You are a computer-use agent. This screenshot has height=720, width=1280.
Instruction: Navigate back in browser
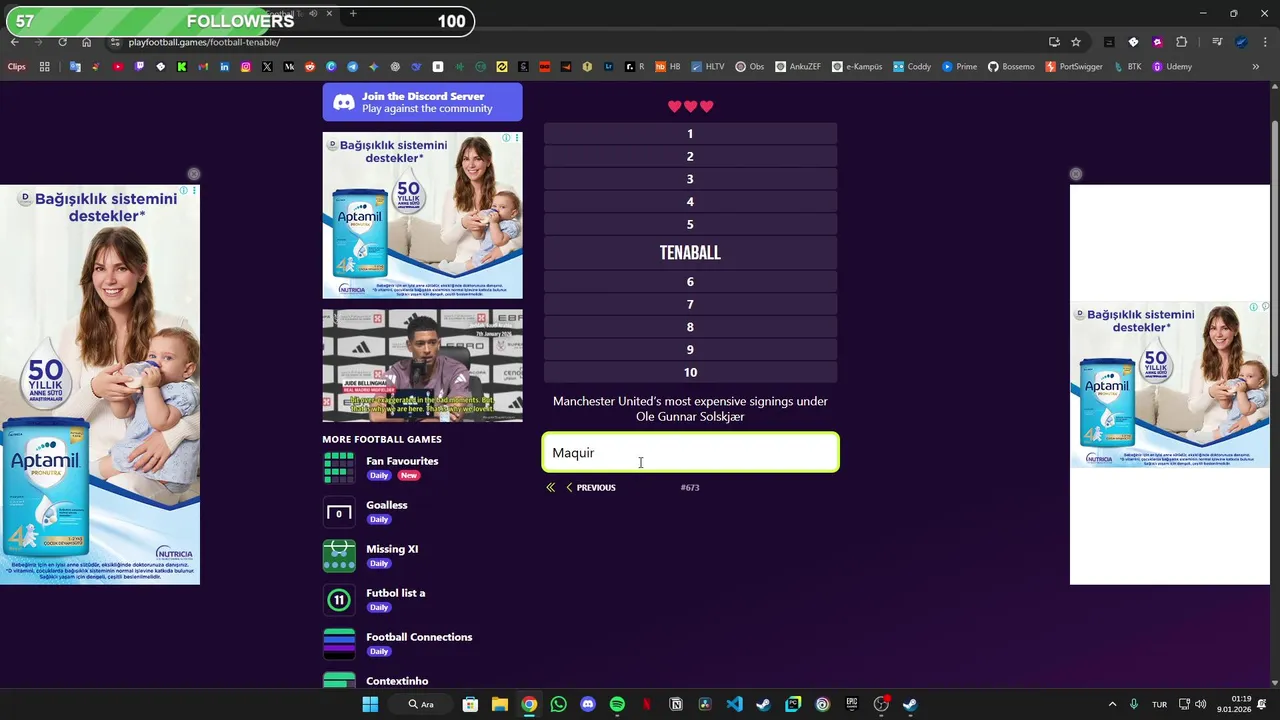click(14, 42)
